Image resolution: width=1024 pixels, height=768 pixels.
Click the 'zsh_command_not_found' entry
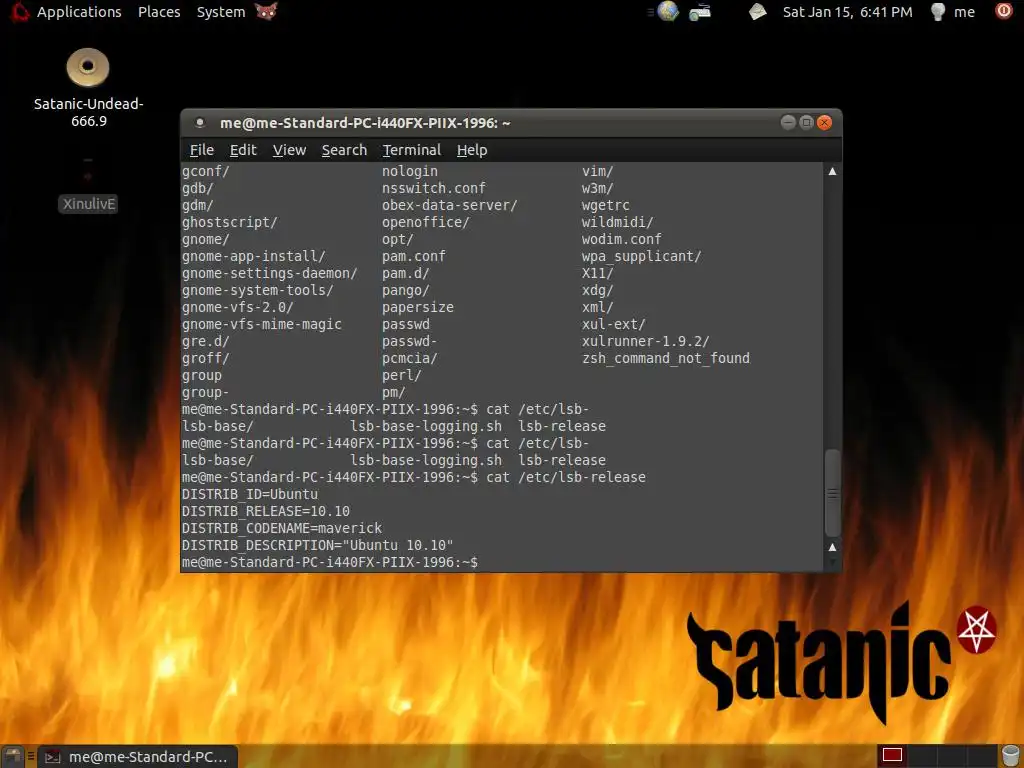point(665,359)
